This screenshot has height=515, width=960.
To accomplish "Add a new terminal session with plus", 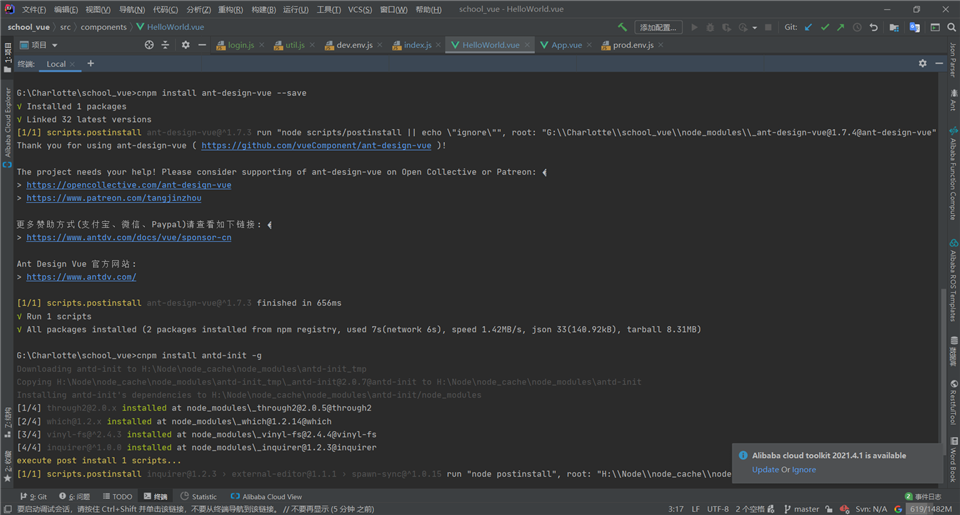I will 91,63.
